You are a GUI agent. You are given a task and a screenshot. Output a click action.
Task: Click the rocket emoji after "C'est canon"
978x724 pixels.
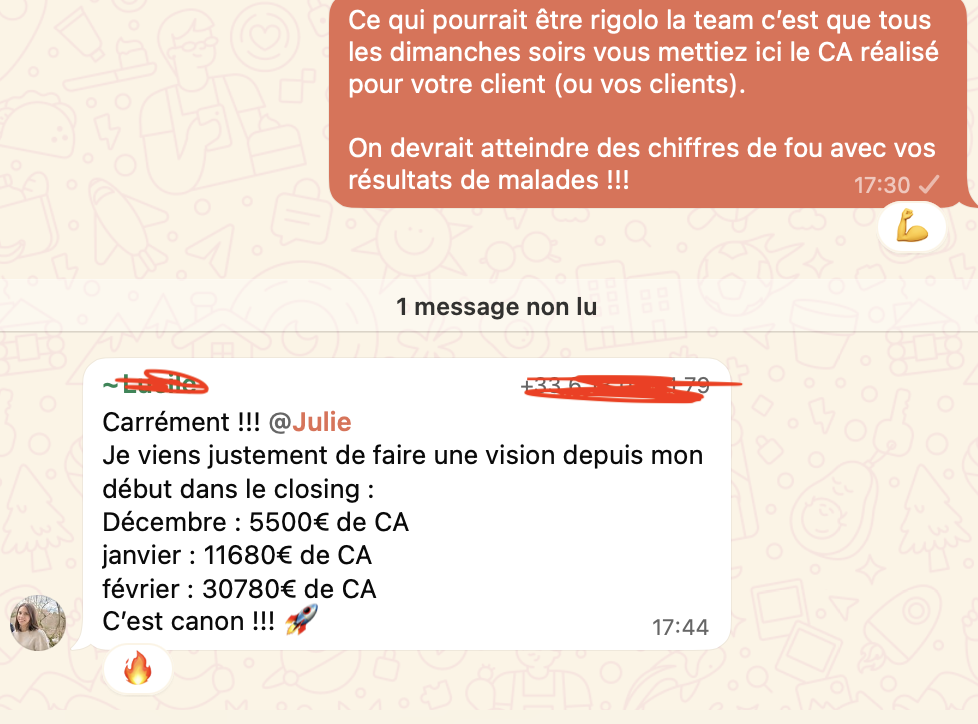coord(301,620)
